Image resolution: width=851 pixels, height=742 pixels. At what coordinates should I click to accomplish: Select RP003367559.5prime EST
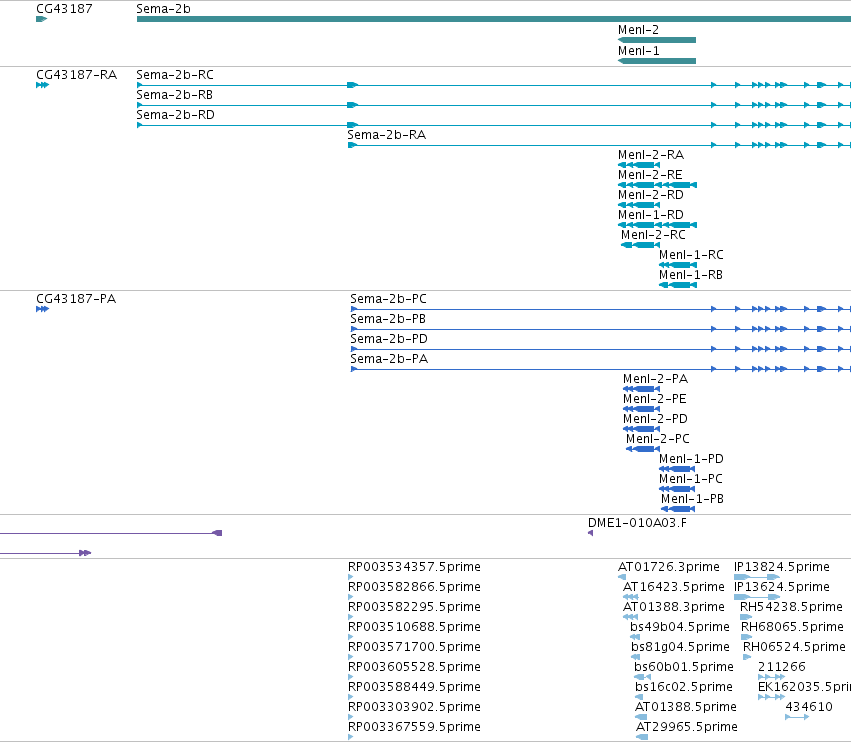pyautogui.click(x=351, y=737)
